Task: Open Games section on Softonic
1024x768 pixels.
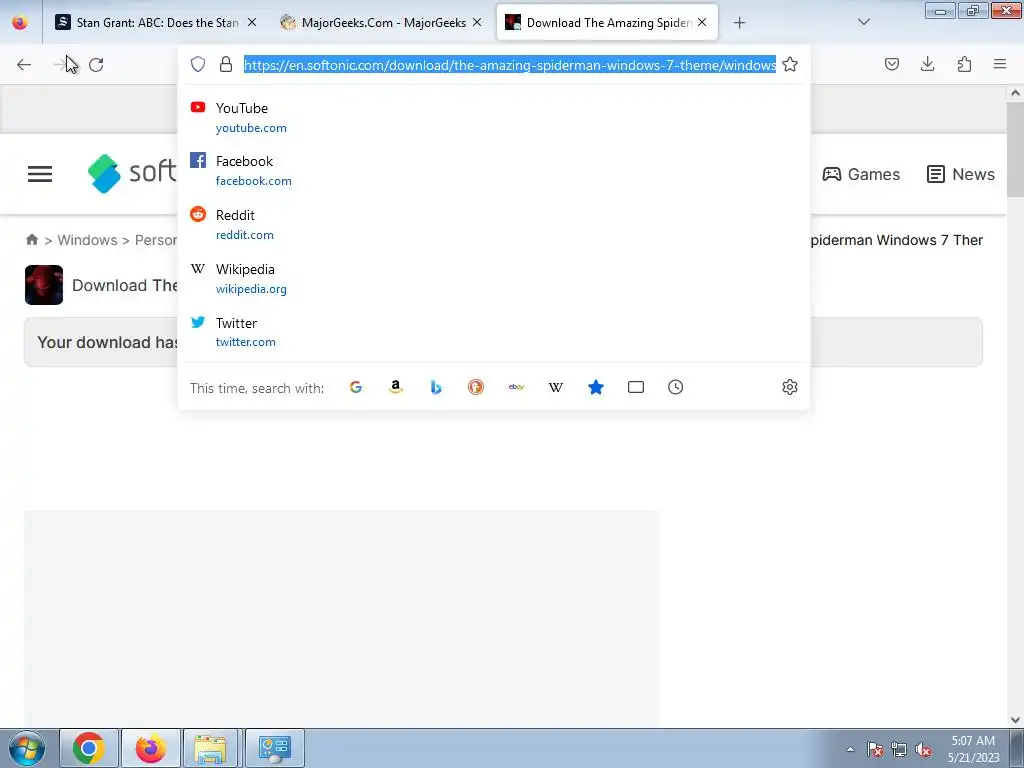Action: pyautogui.click(x=861, y=174)
